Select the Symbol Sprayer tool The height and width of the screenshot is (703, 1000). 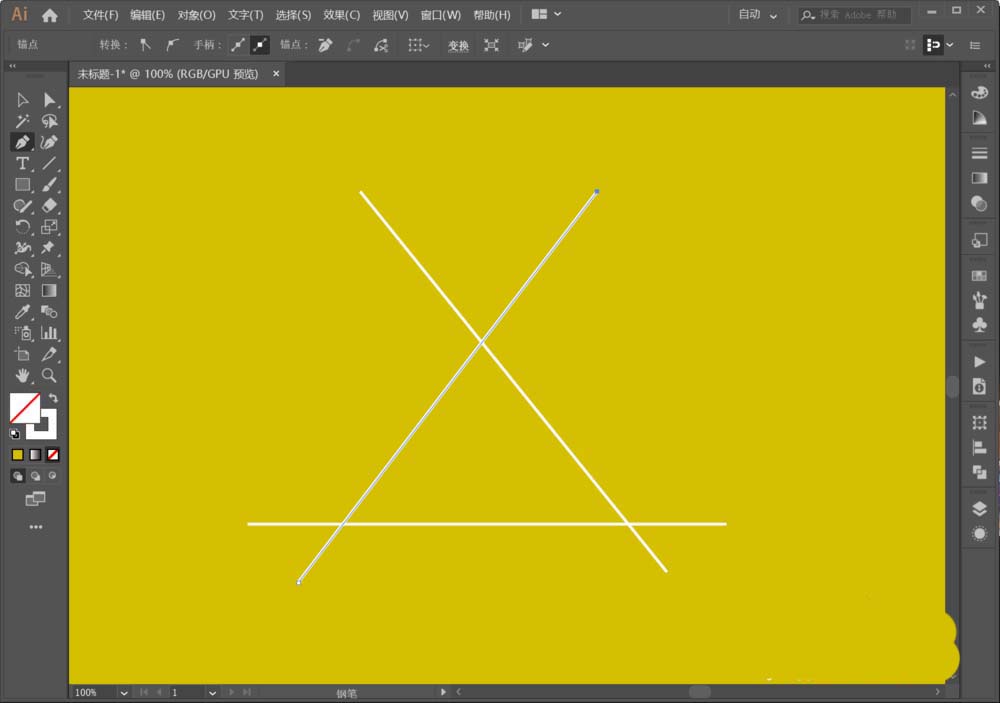[x=22, y=333]
